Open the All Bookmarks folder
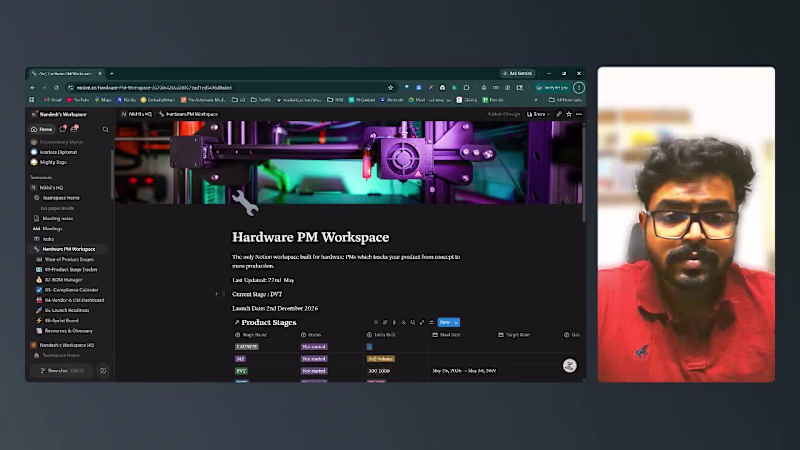Screen dimensions: 800x450 coord(565,100)
